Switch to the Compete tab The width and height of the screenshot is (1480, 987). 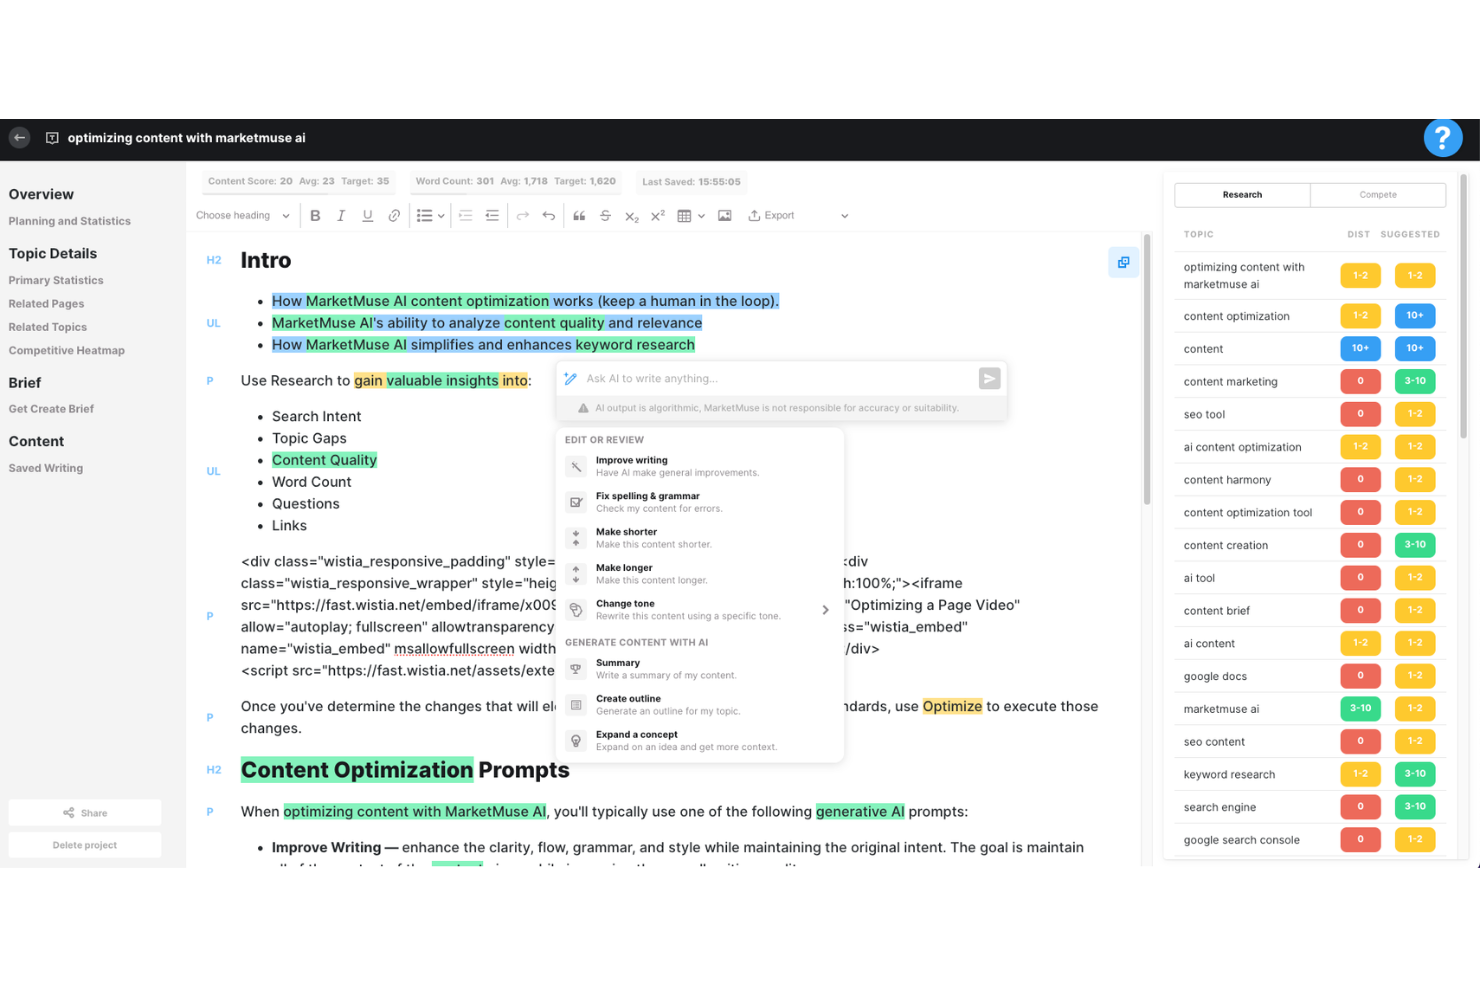(1378, 195)
